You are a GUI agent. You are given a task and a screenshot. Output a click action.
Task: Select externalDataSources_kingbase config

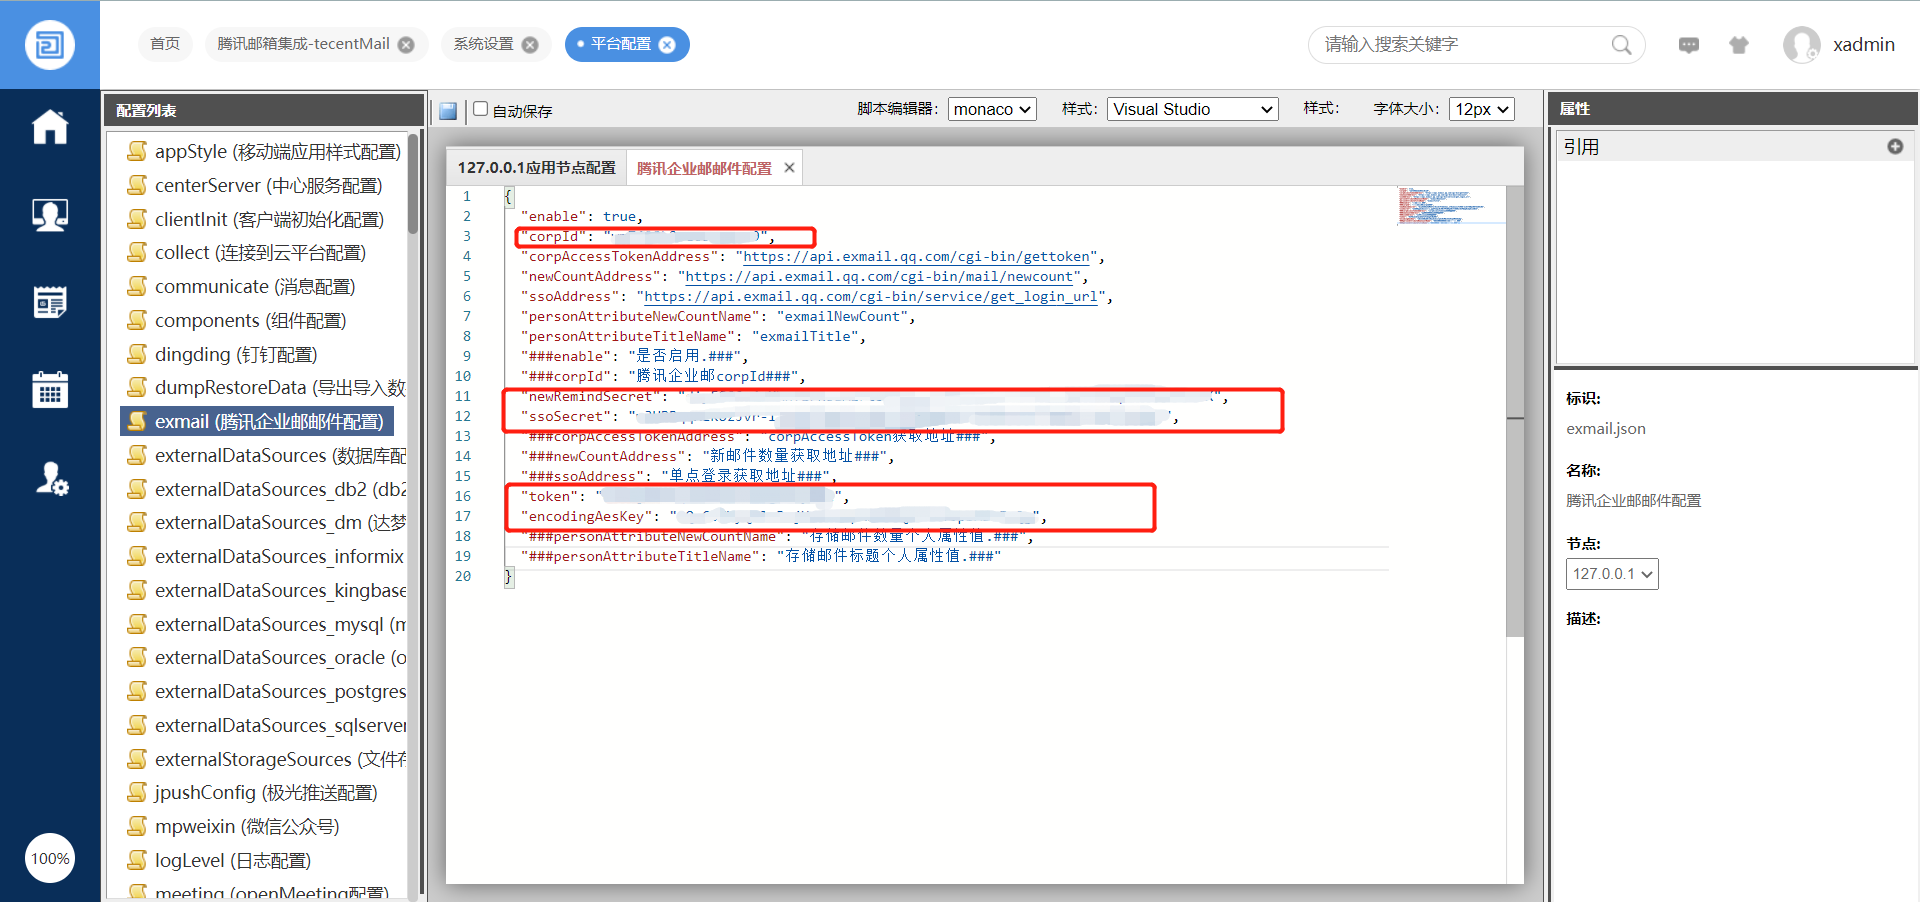[x=264, y=591]
